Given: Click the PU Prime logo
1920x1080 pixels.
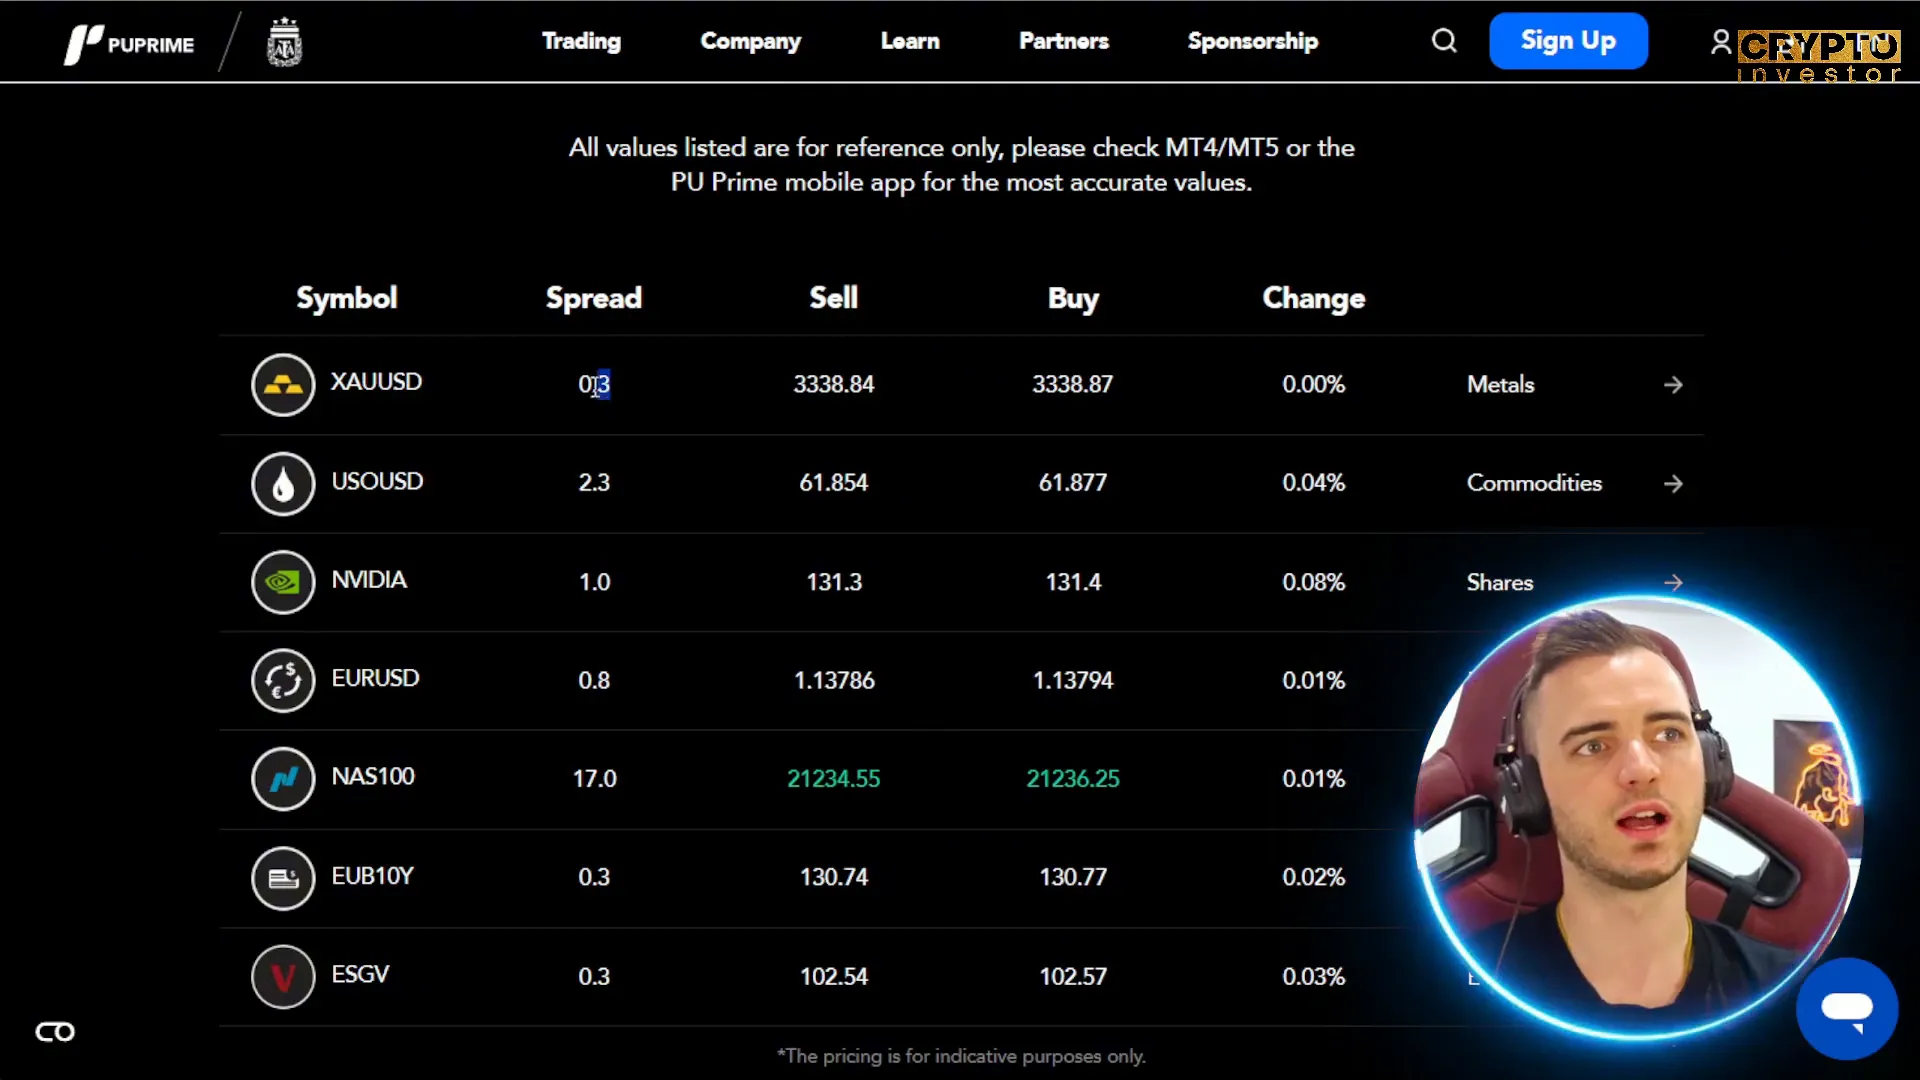Looking at the screenshot, I should tap(129, 44).
